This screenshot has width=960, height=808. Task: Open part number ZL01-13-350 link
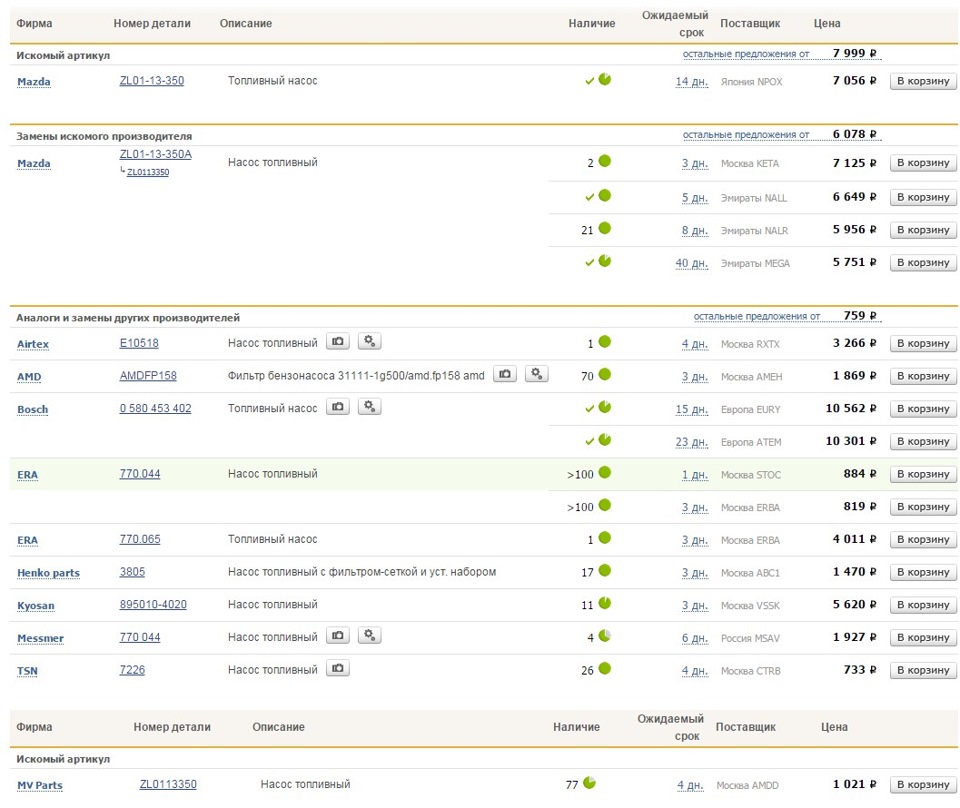click(151, 81)
